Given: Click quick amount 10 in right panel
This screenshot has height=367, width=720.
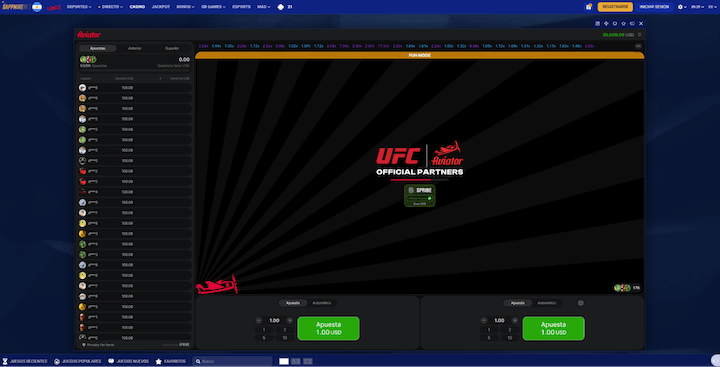Looking at the screenshot, I should pyautogui.click(x=510, y=338).
